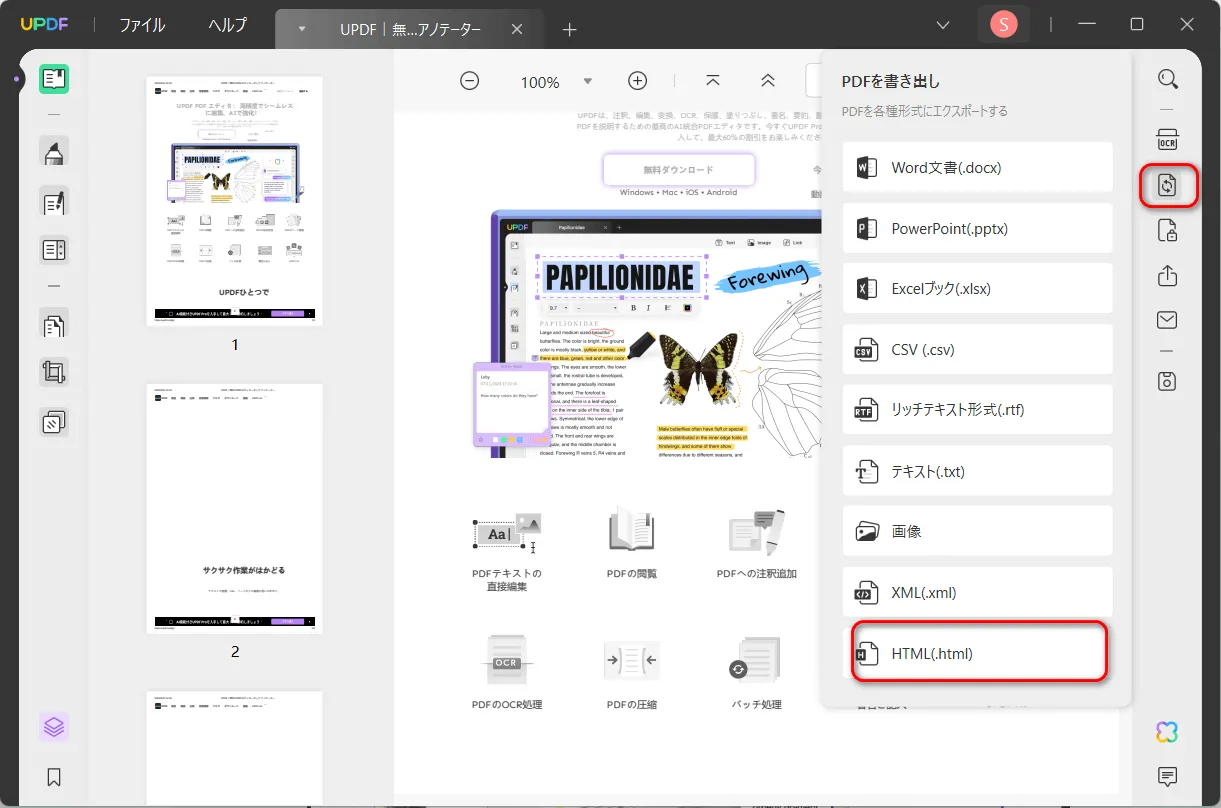The height and width of the screenshot is (808, 1221).
Task: Export as HTML(.html)
Action: tap(979, 653)
